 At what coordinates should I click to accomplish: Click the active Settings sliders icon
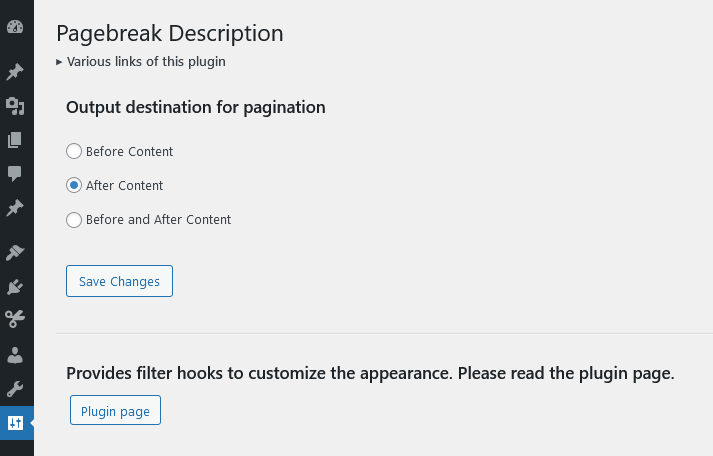[x=15, y=422]
